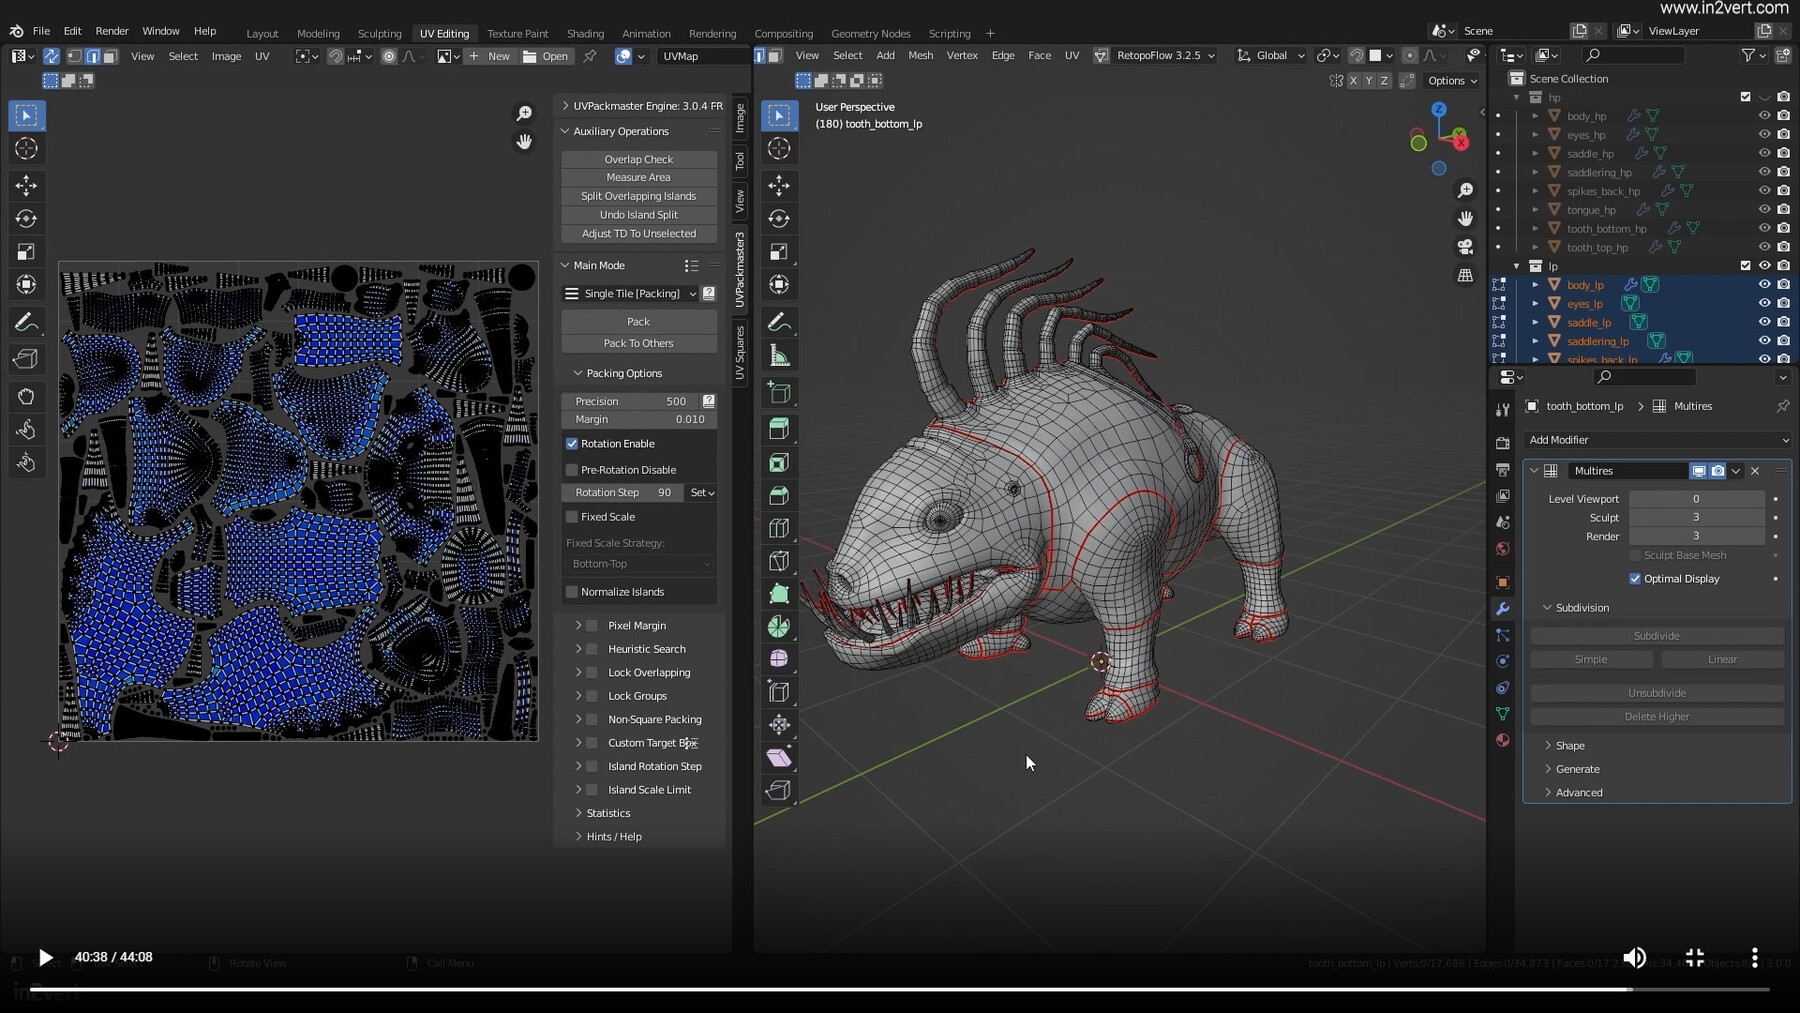Click the Unsubdivide button in the Multires modifier

click(x=1655, y=692)
